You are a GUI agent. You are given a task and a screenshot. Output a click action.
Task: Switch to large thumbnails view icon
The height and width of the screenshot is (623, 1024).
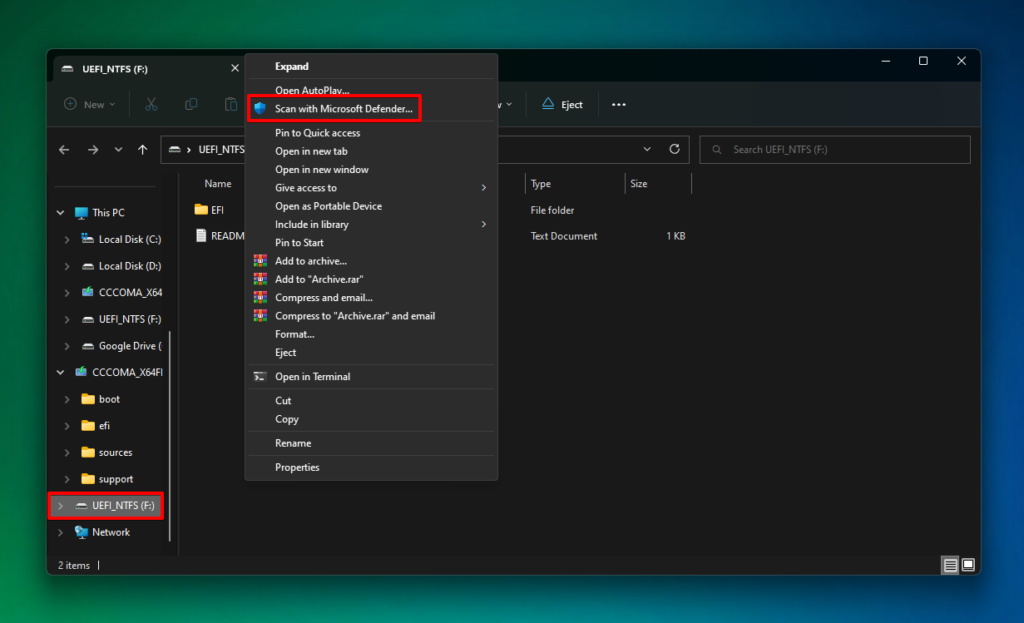968,565
